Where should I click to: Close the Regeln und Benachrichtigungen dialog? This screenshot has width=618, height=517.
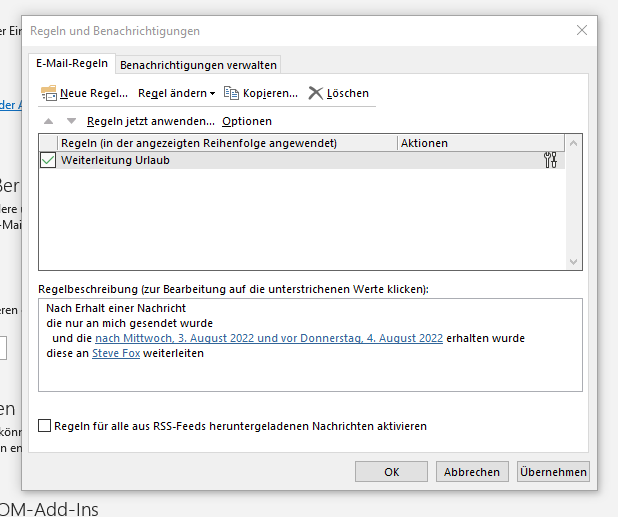[x=582, y=30]
